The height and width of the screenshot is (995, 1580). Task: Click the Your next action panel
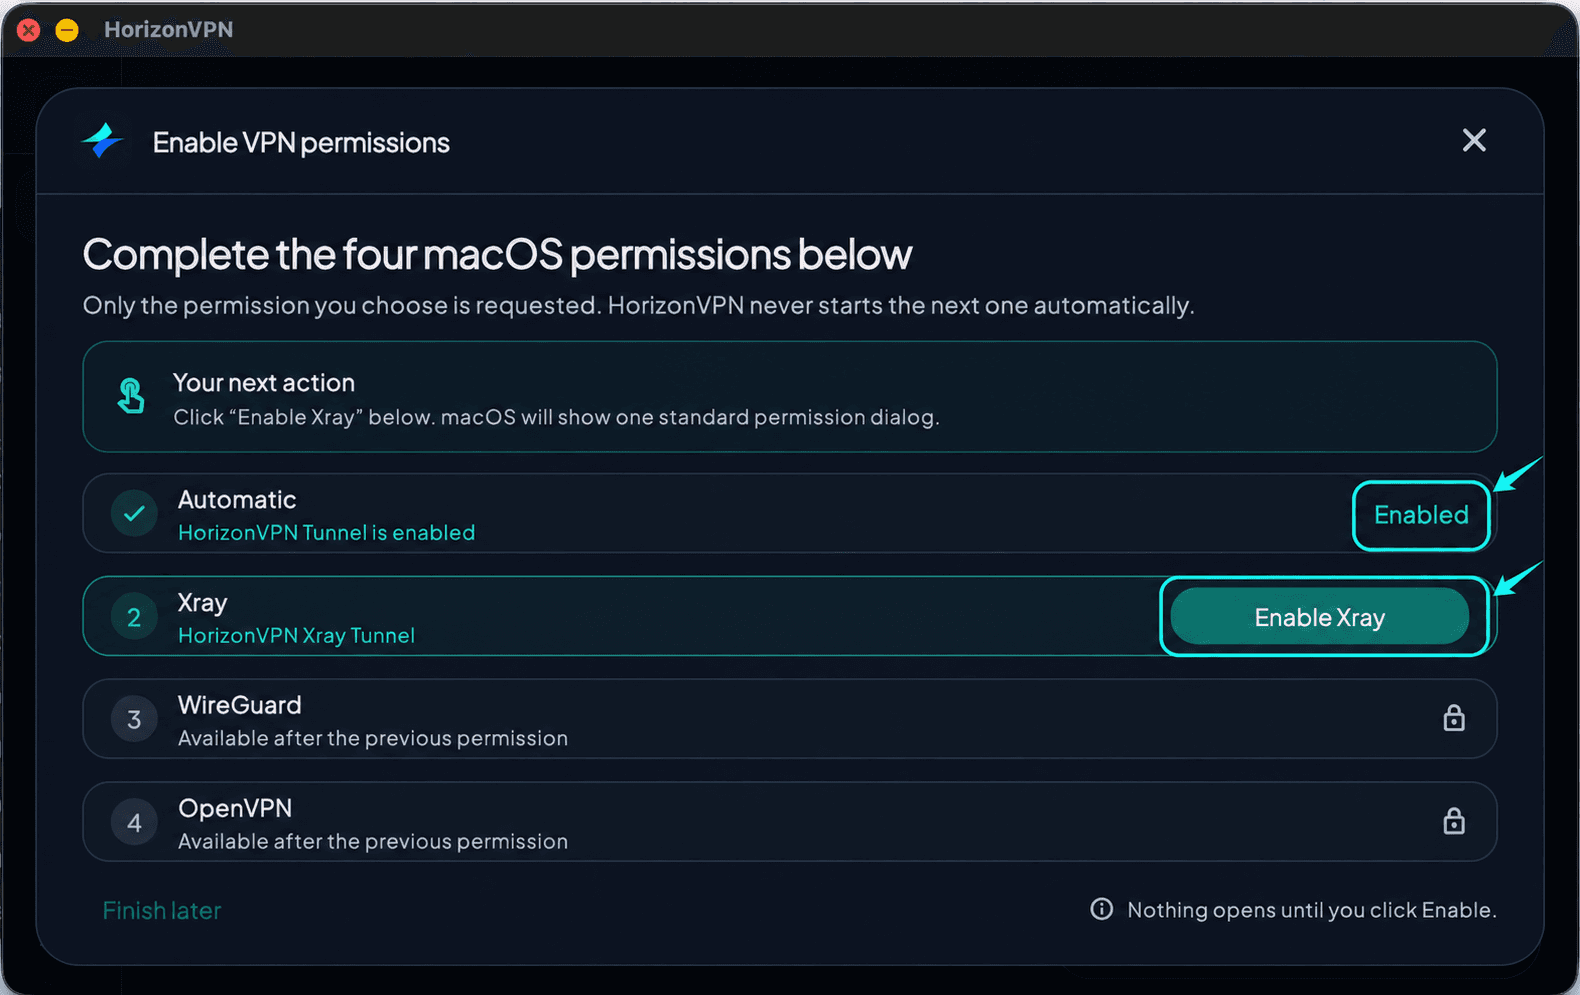coord(790,397)
